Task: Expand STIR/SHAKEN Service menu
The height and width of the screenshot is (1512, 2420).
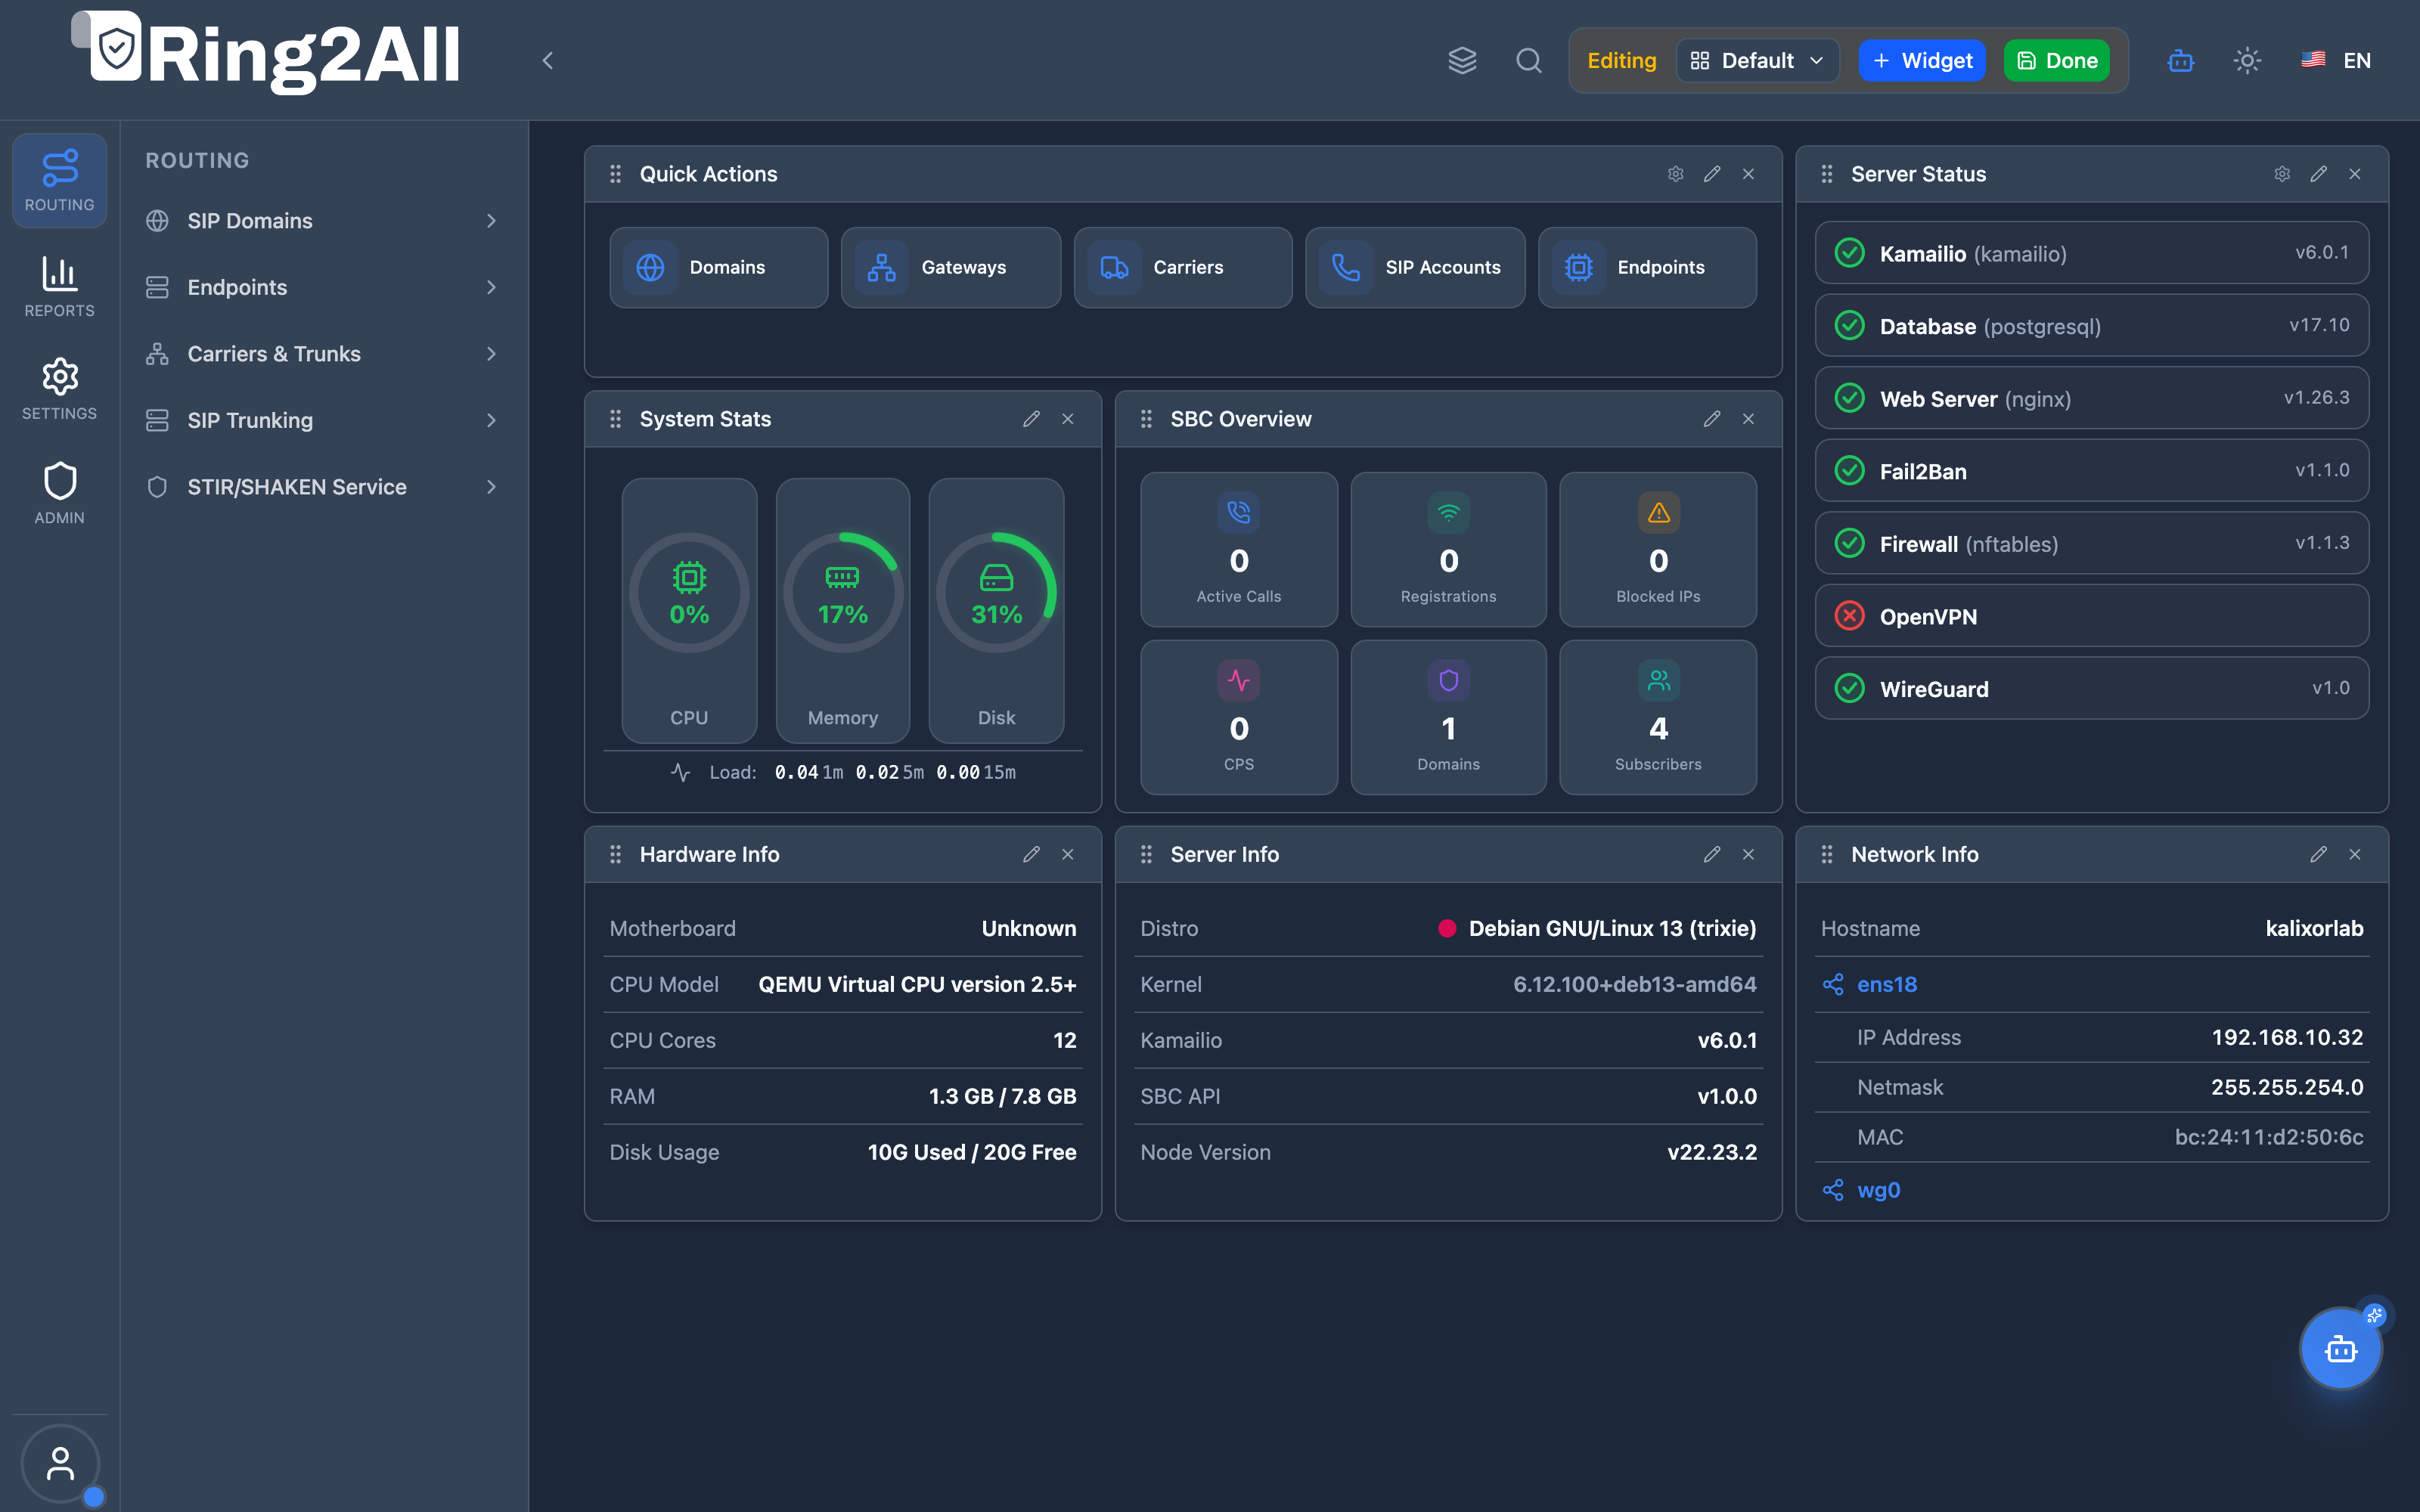Action: coord(323,487)
